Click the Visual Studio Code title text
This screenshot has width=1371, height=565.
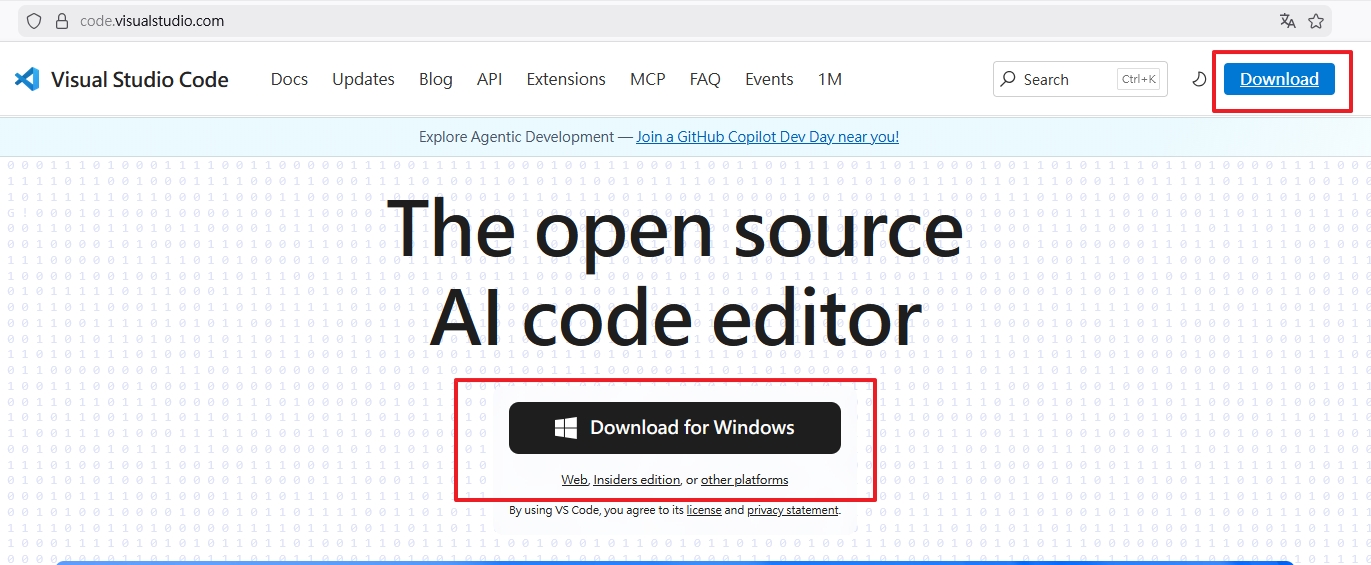139,79
